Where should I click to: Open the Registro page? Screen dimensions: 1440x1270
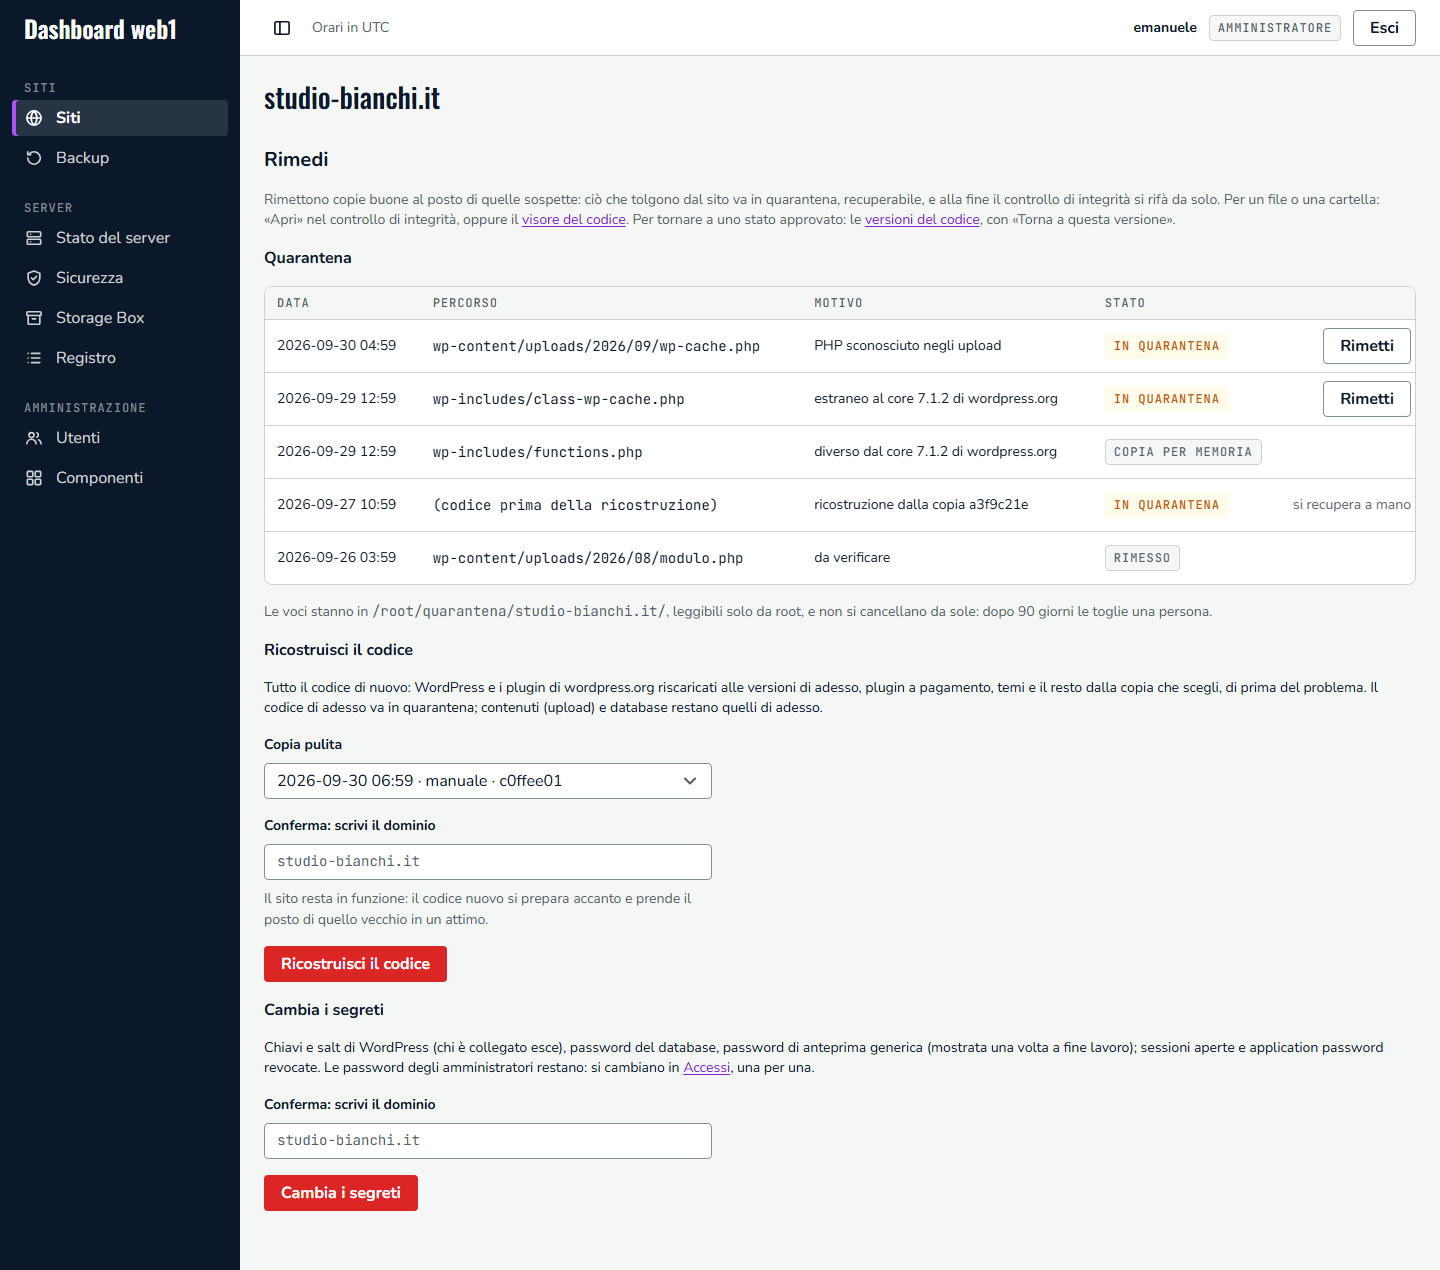click(x=120, y=358)
